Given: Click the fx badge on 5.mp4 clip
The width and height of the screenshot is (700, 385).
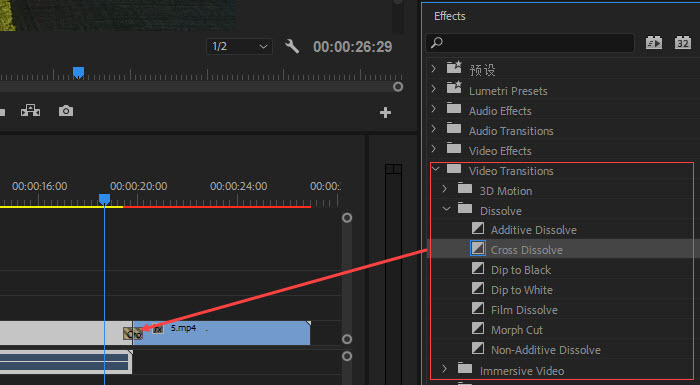Looking at the screenshot, I should pos(158,330).
